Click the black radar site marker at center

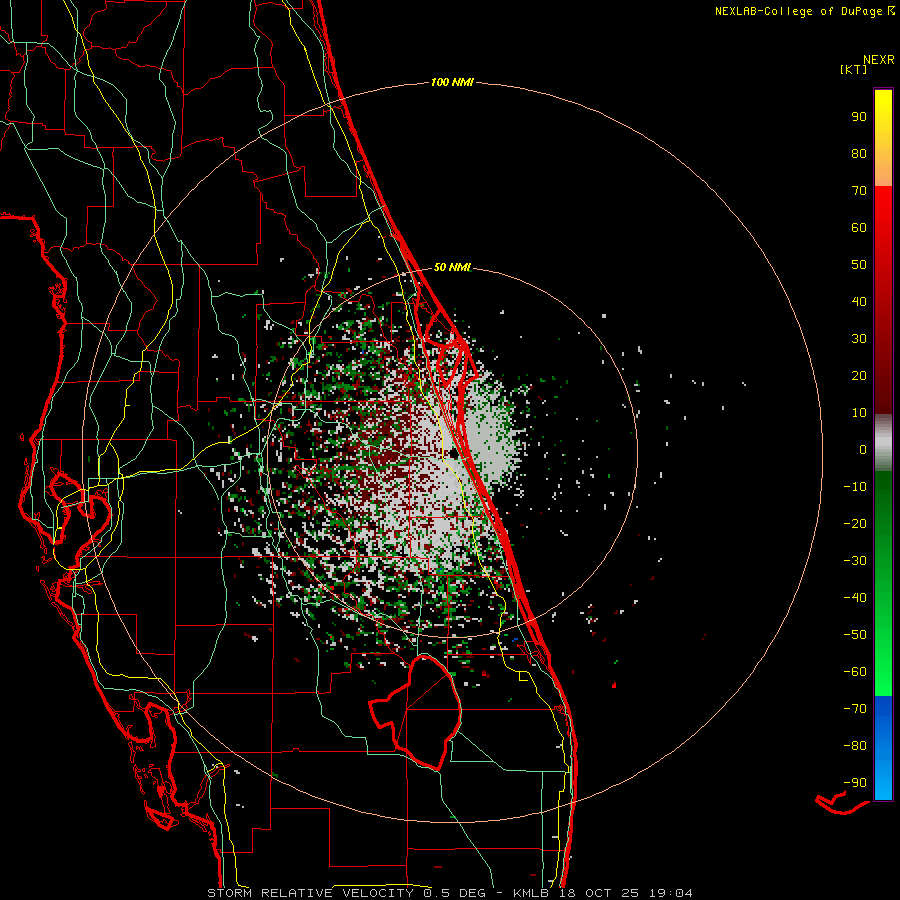point(454,454)
